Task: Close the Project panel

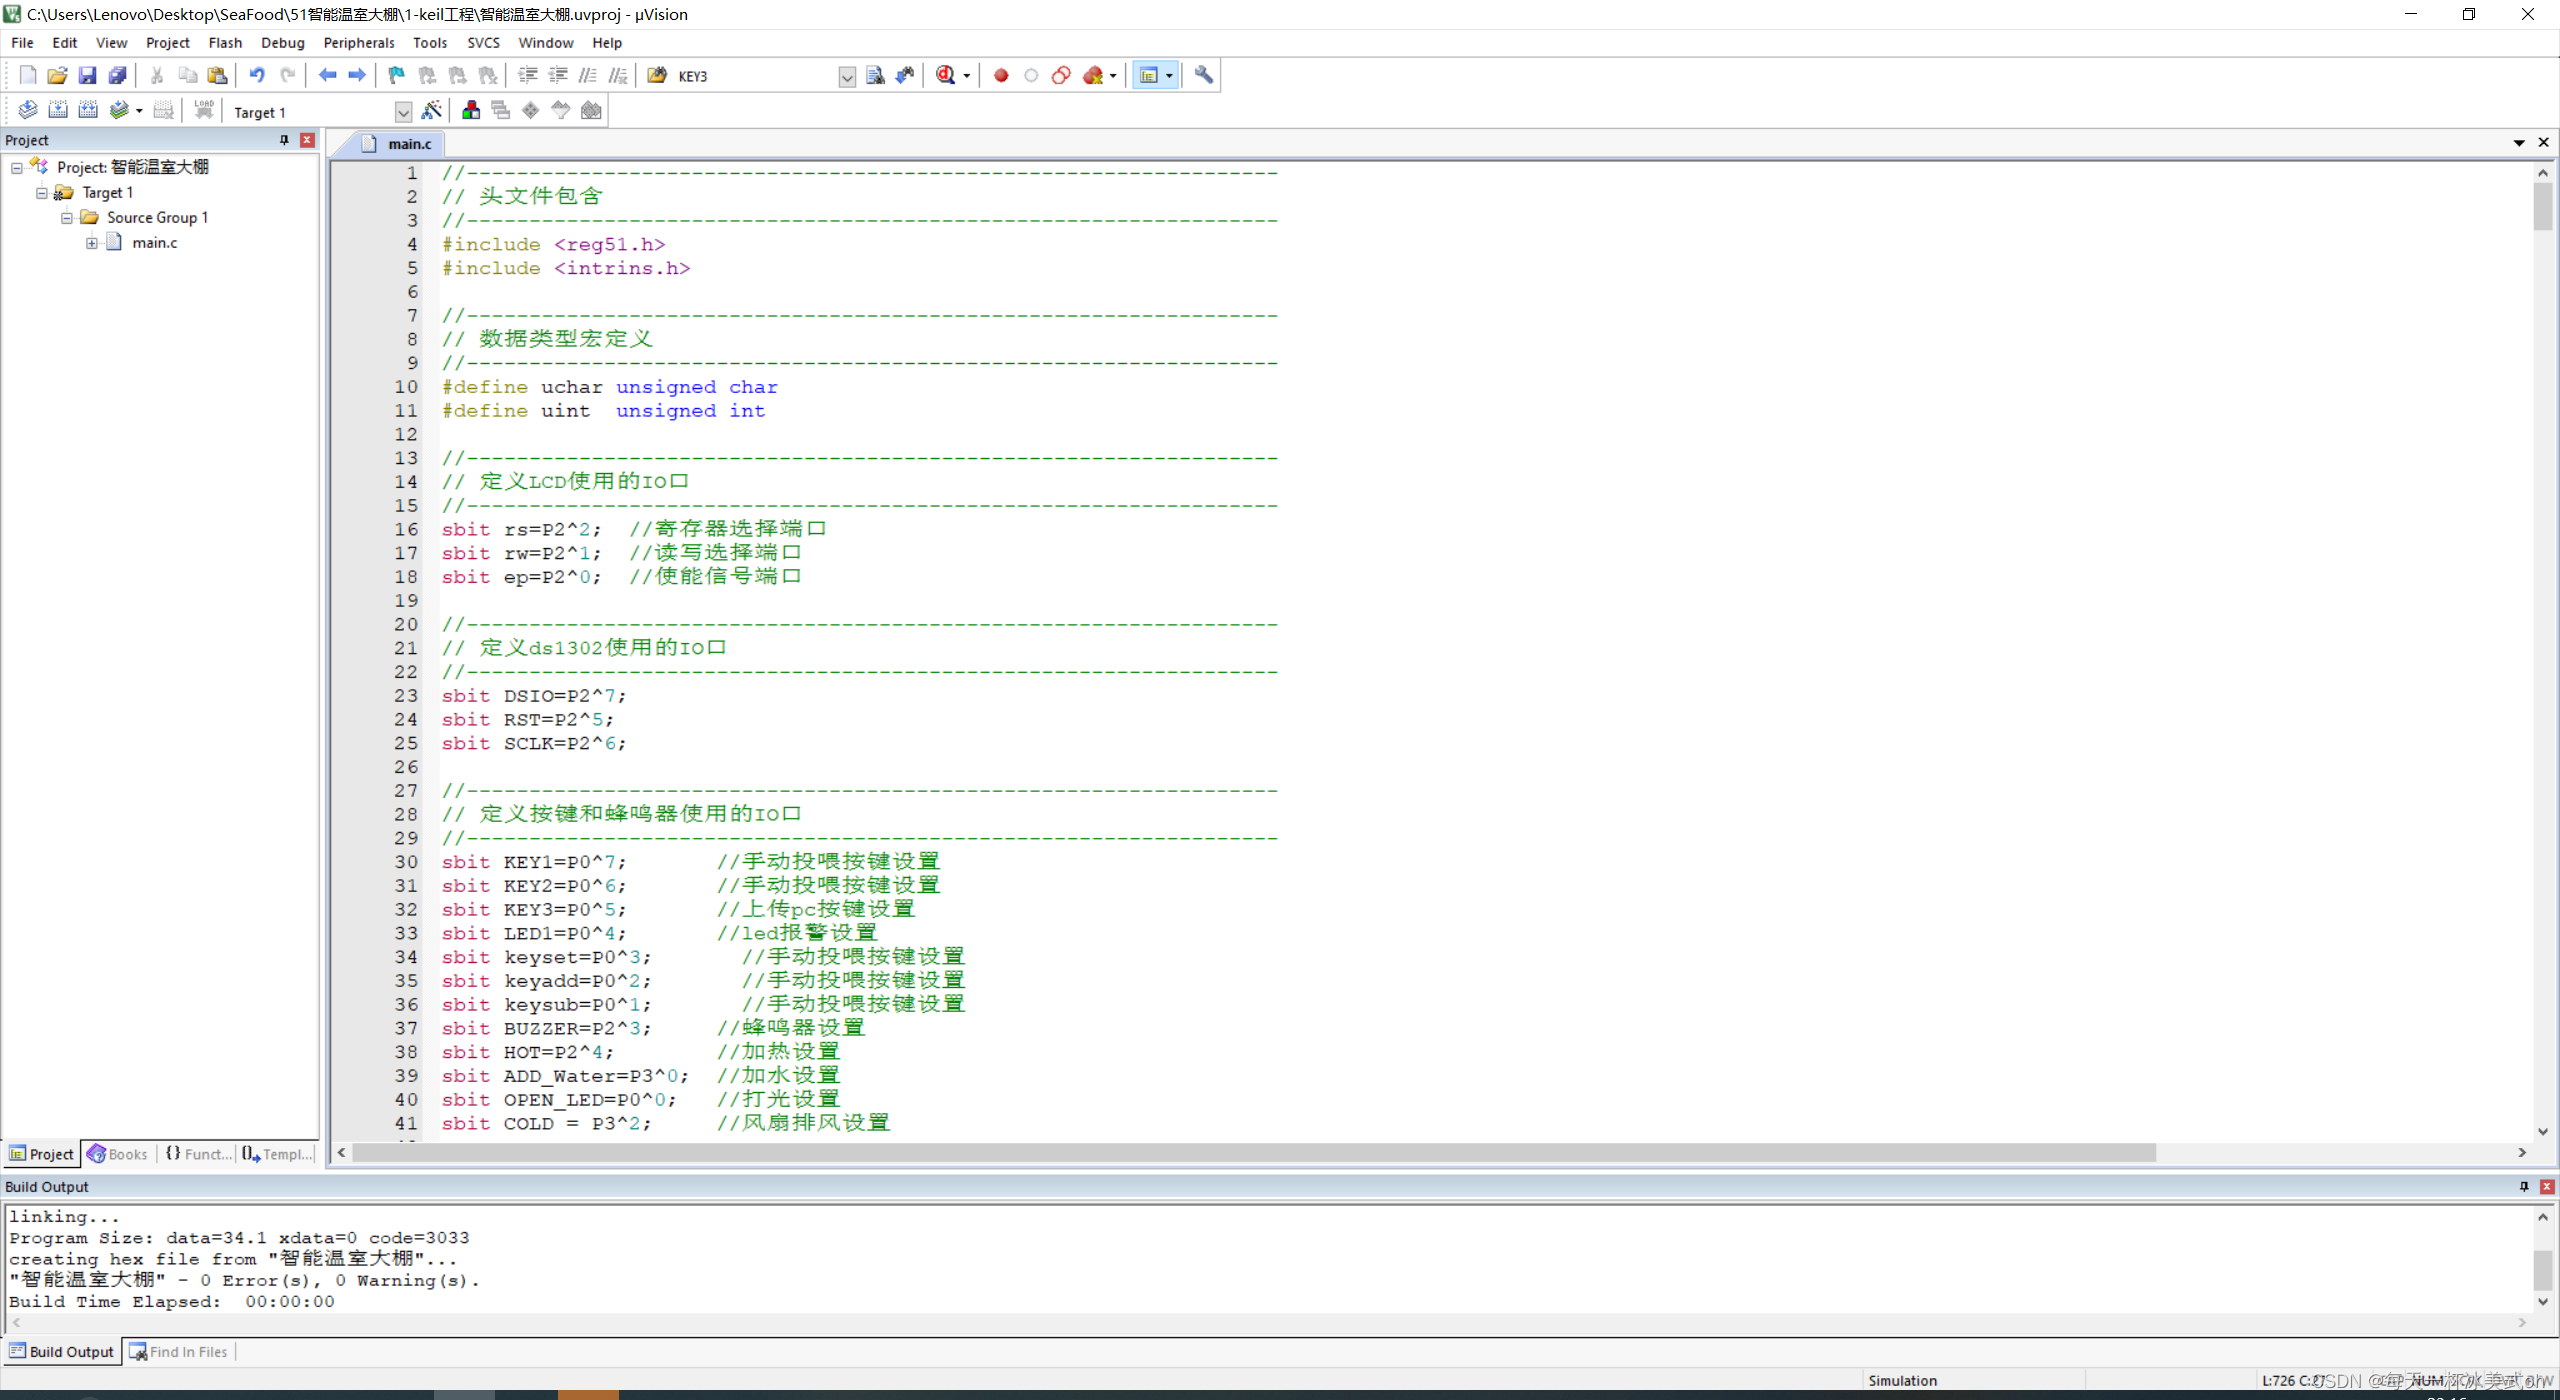Action: click(x=308, y=140)
